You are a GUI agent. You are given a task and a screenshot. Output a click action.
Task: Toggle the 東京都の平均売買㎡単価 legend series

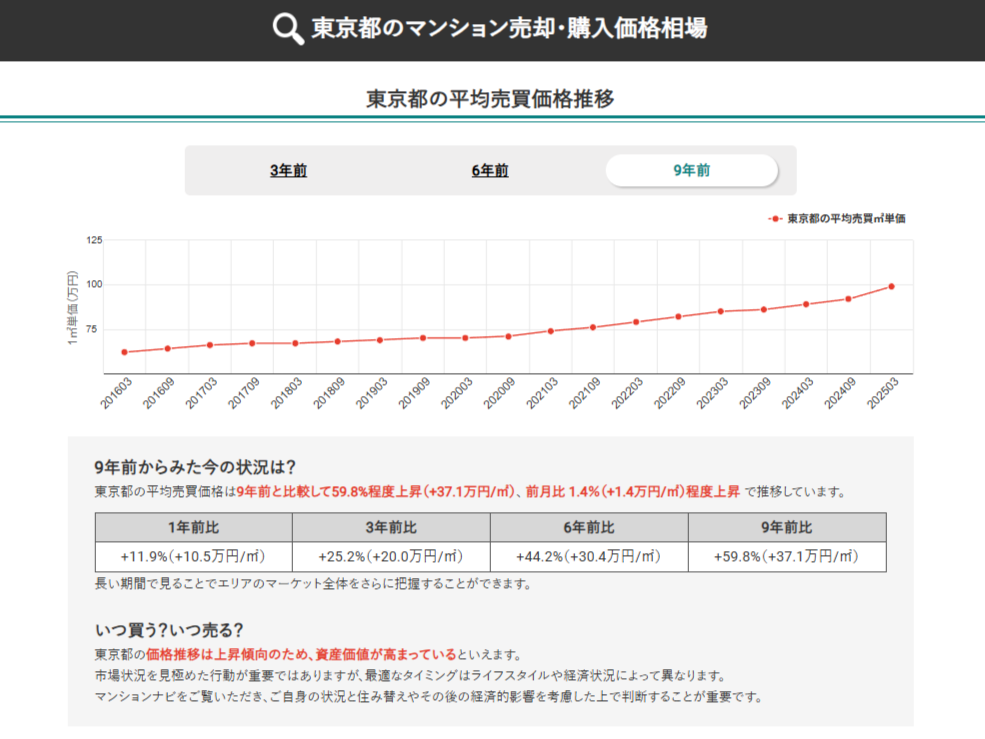click(x=845, y=218)
